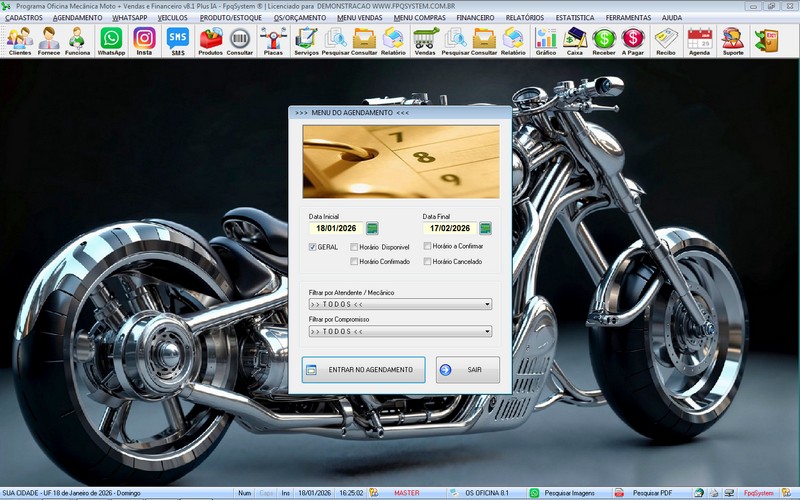This screenshot has height=500, width=800.
Task: Open the FINANCEIRO menu
Action: [x=475, y=17]
